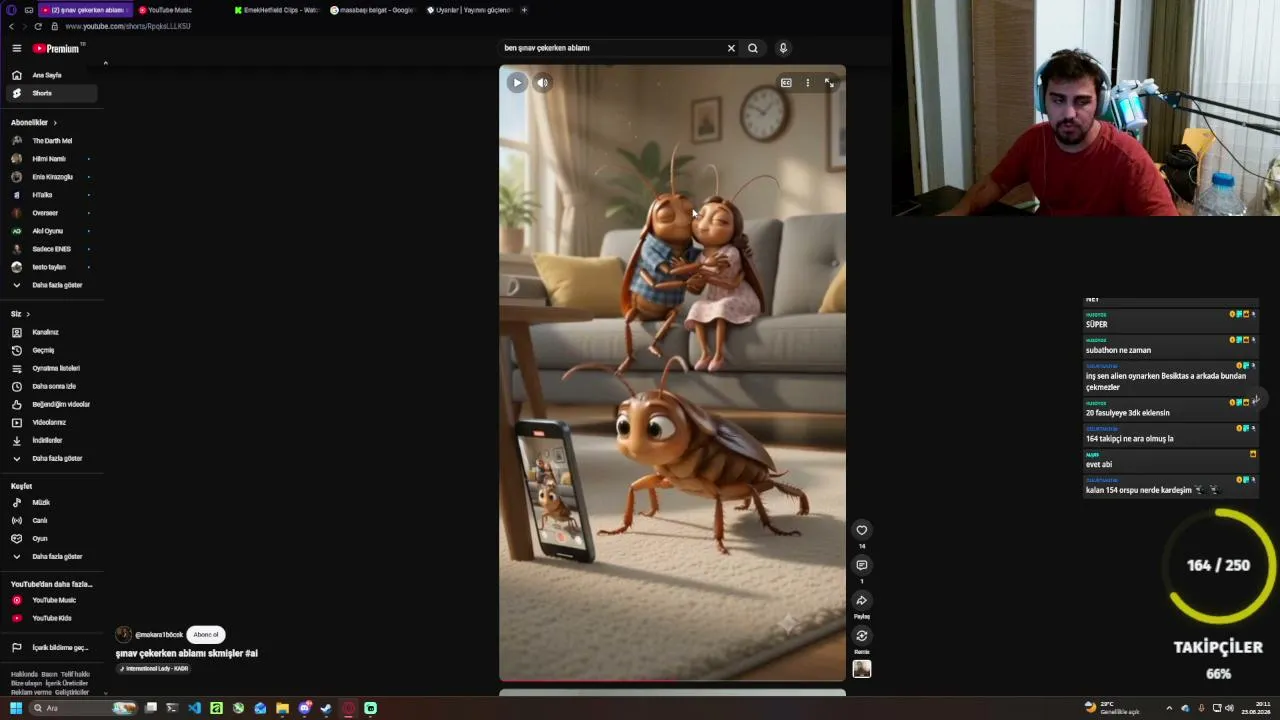The image size is (1280, 720).
Task: Open the International Lady - KADR sound chip
Action: 154,668
